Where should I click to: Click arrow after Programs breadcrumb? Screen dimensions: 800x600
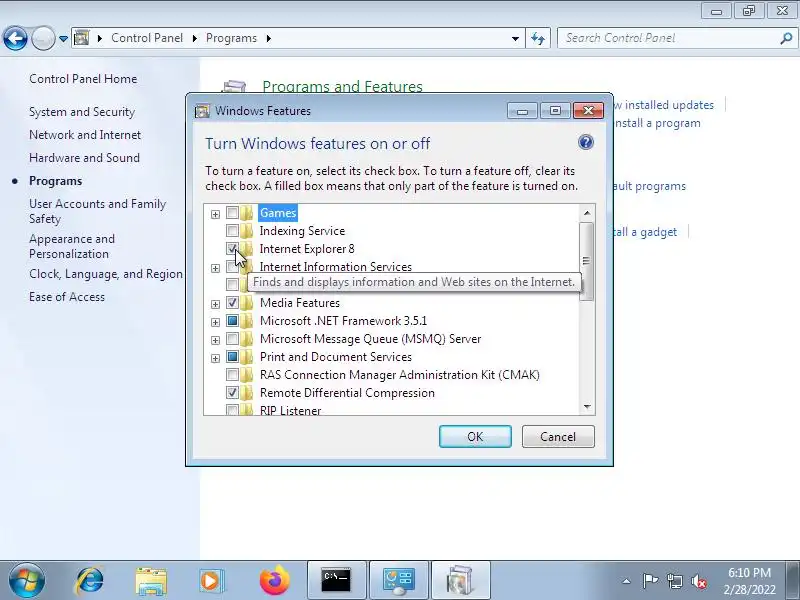point(269,38)
